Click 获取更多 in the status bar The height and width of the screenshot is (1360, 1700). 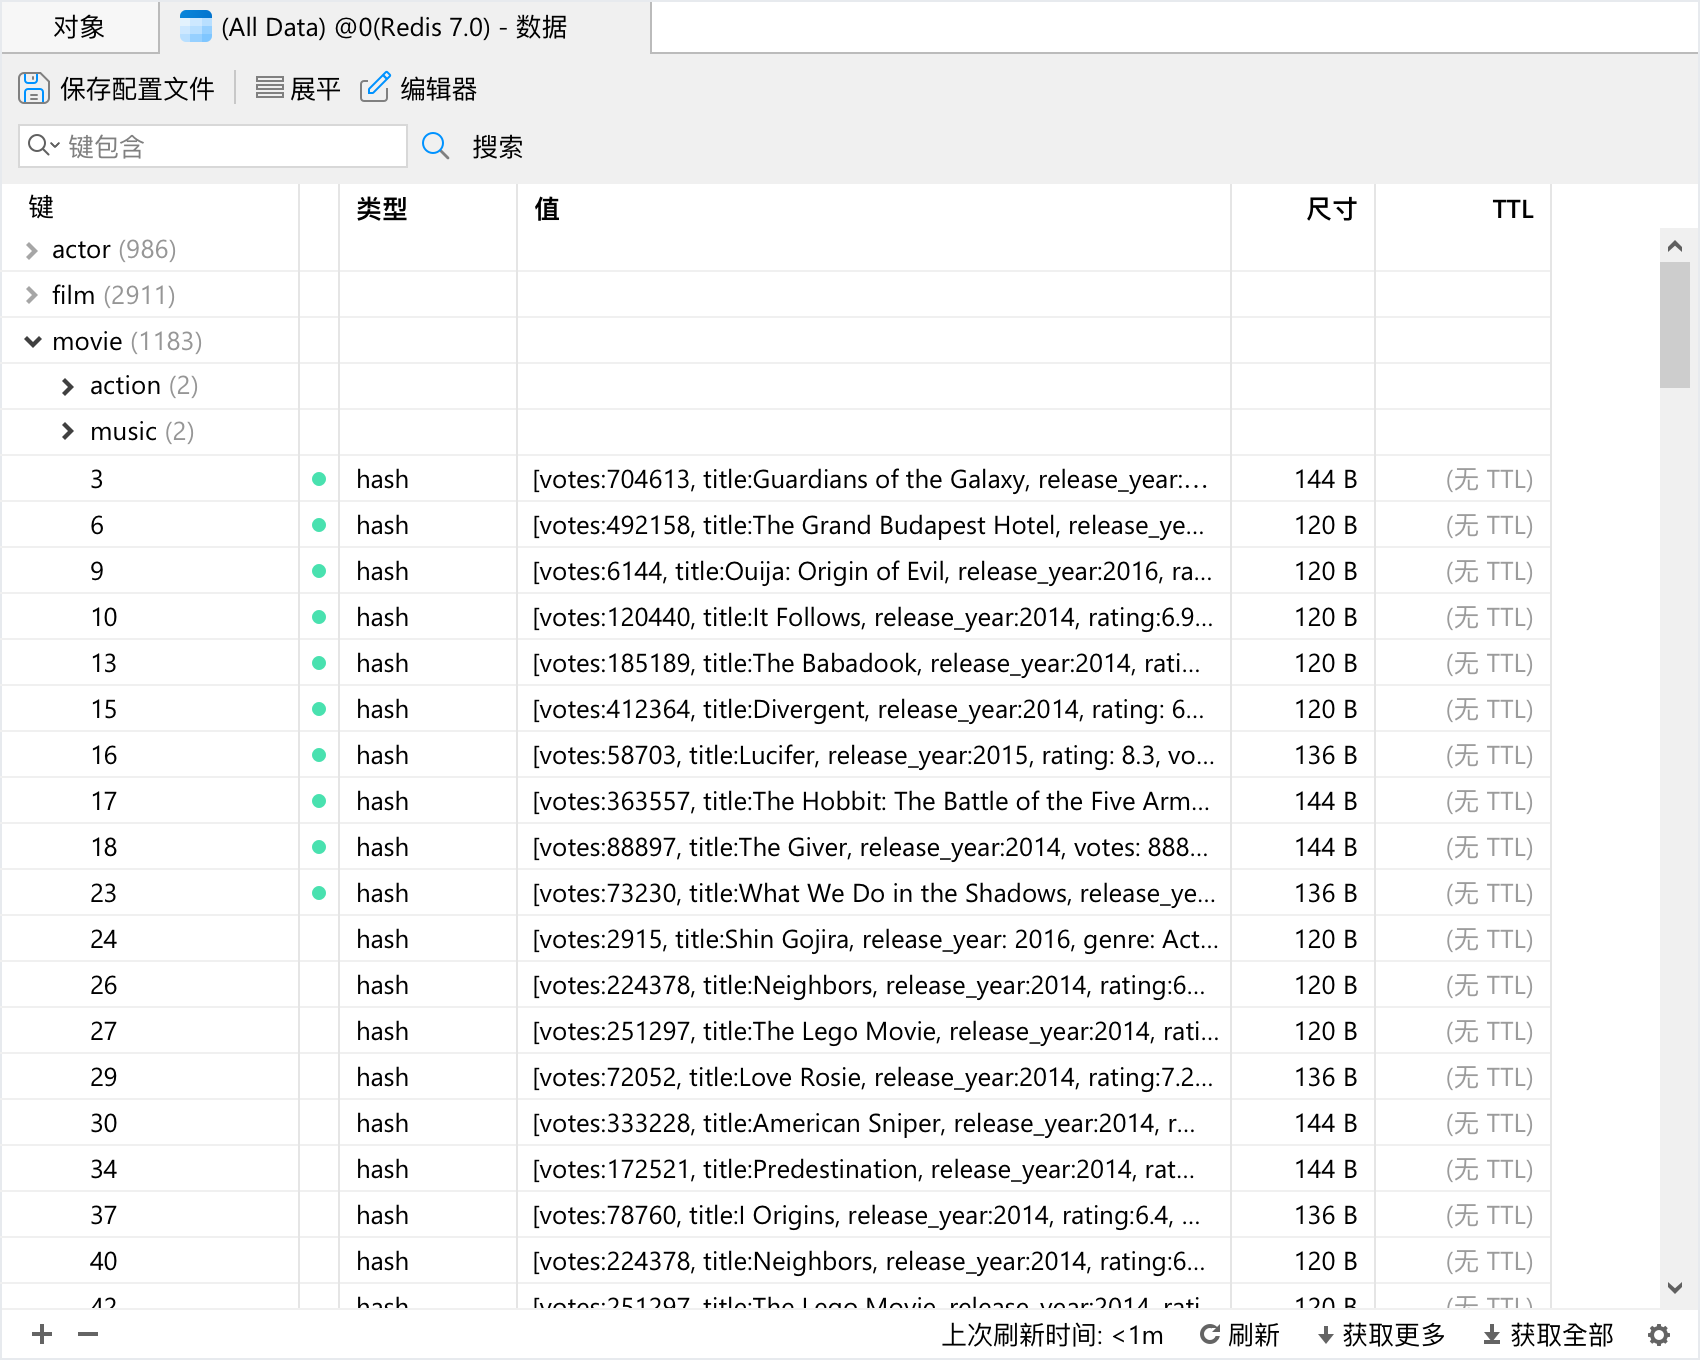coord(1394,1335)
